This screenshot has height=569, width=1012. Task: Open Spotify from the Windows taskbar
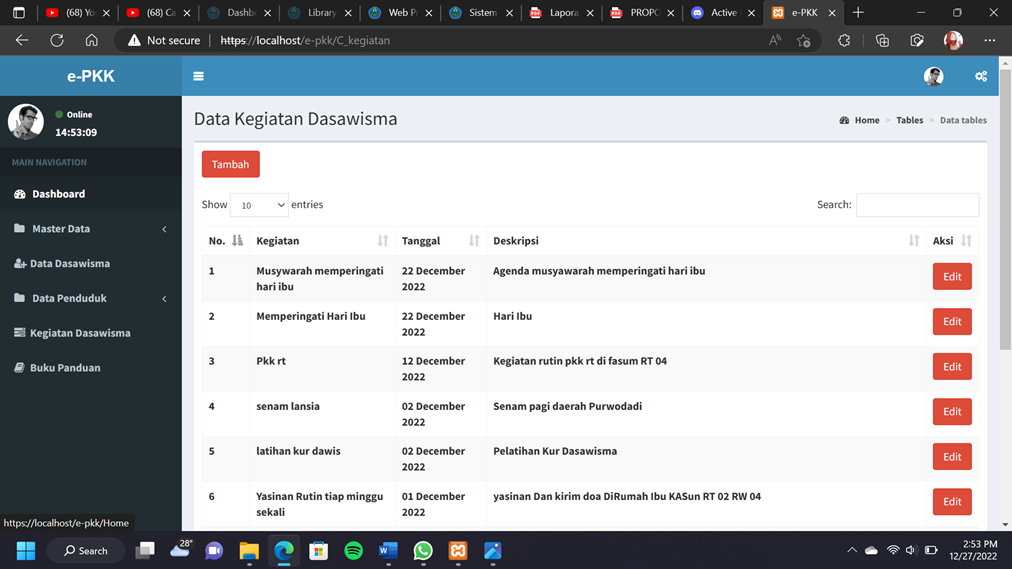353,551
